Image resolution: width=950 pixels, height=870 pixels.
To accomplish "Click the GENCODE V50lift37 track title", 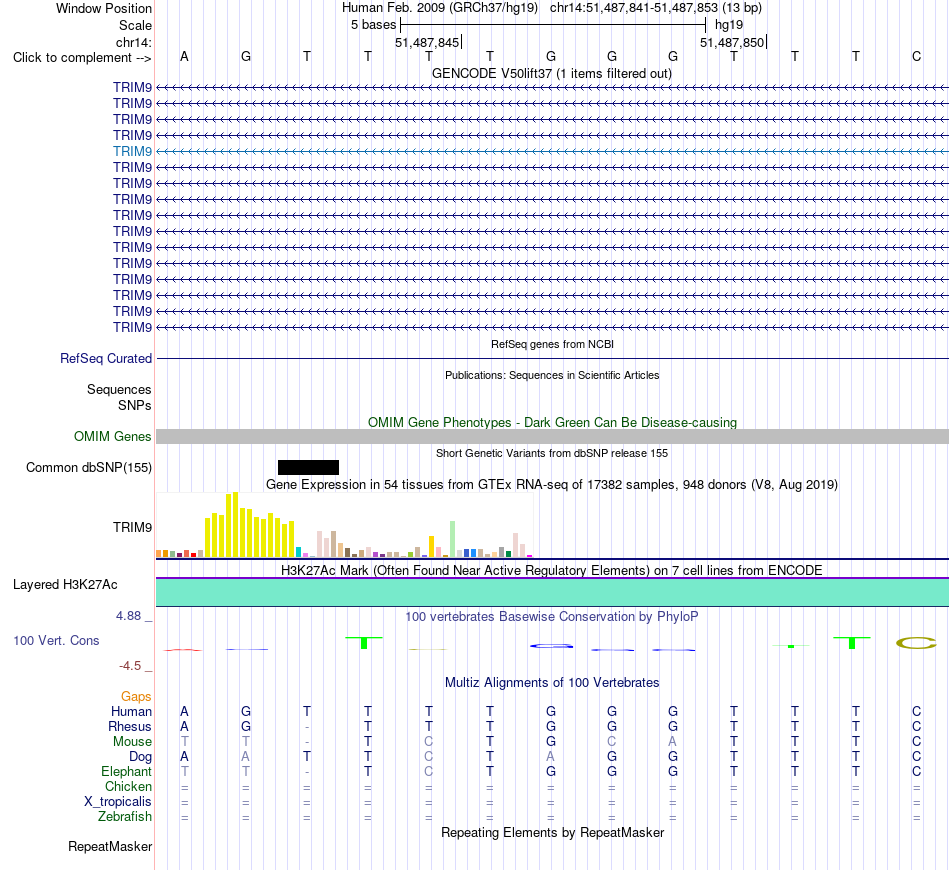I will coord(551,74).
